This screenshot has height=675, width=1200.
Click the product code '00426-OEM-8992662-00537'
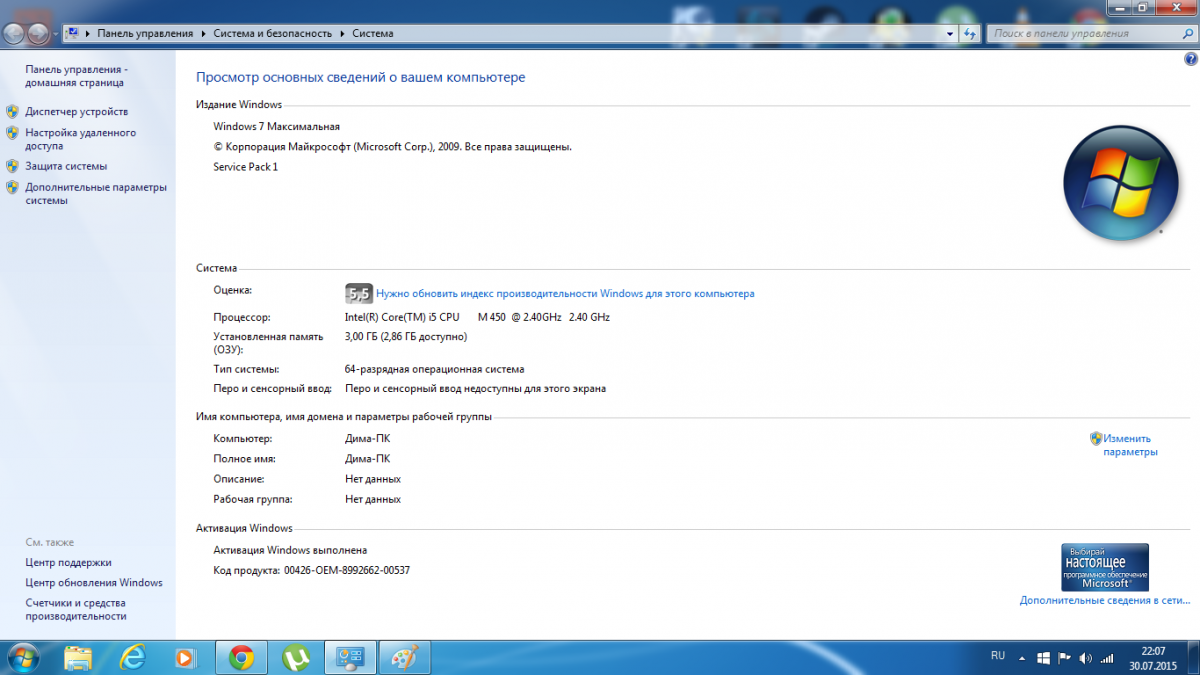[x=347, y=570]
